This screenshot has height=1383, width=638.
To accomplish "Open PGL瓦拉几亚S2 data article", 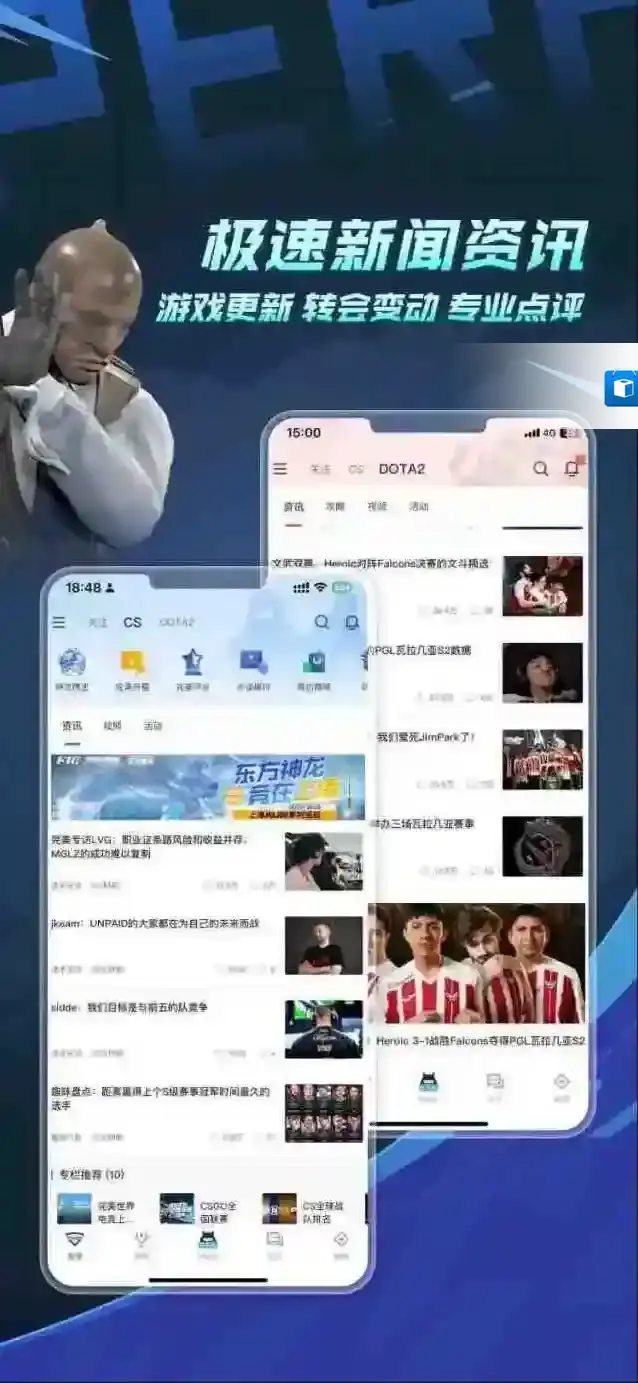I will pos(420,650).
